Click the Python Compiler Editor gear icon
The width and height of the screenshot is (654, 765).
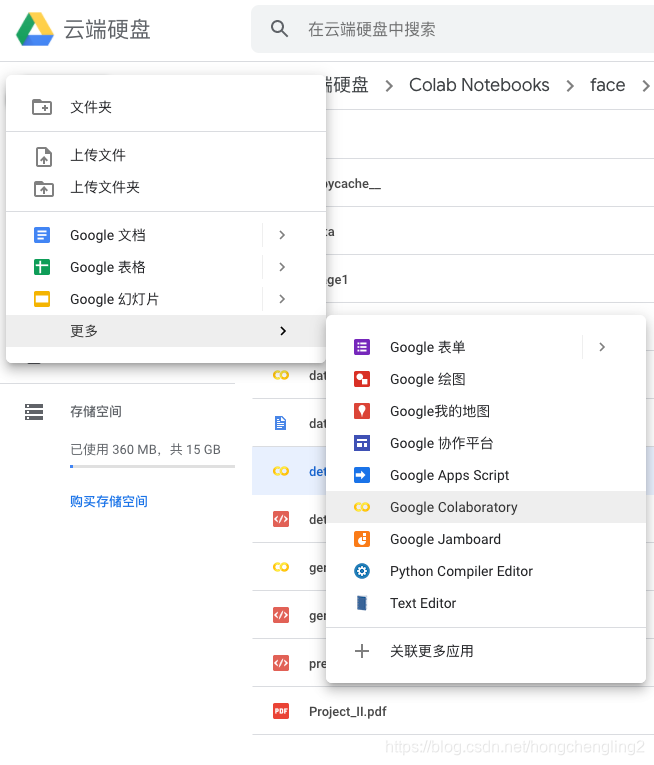pos(362,571)
